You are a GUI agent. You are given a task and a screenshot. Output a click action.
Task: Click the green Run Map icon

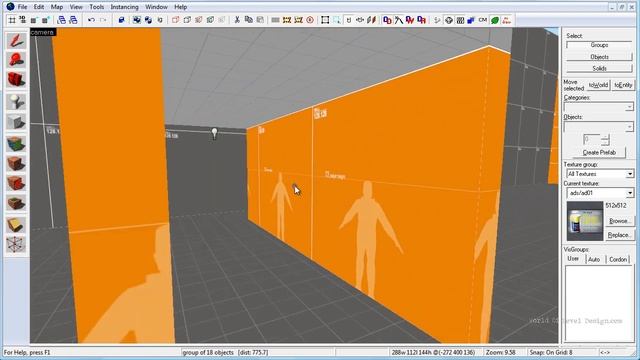tap(495, 20)
